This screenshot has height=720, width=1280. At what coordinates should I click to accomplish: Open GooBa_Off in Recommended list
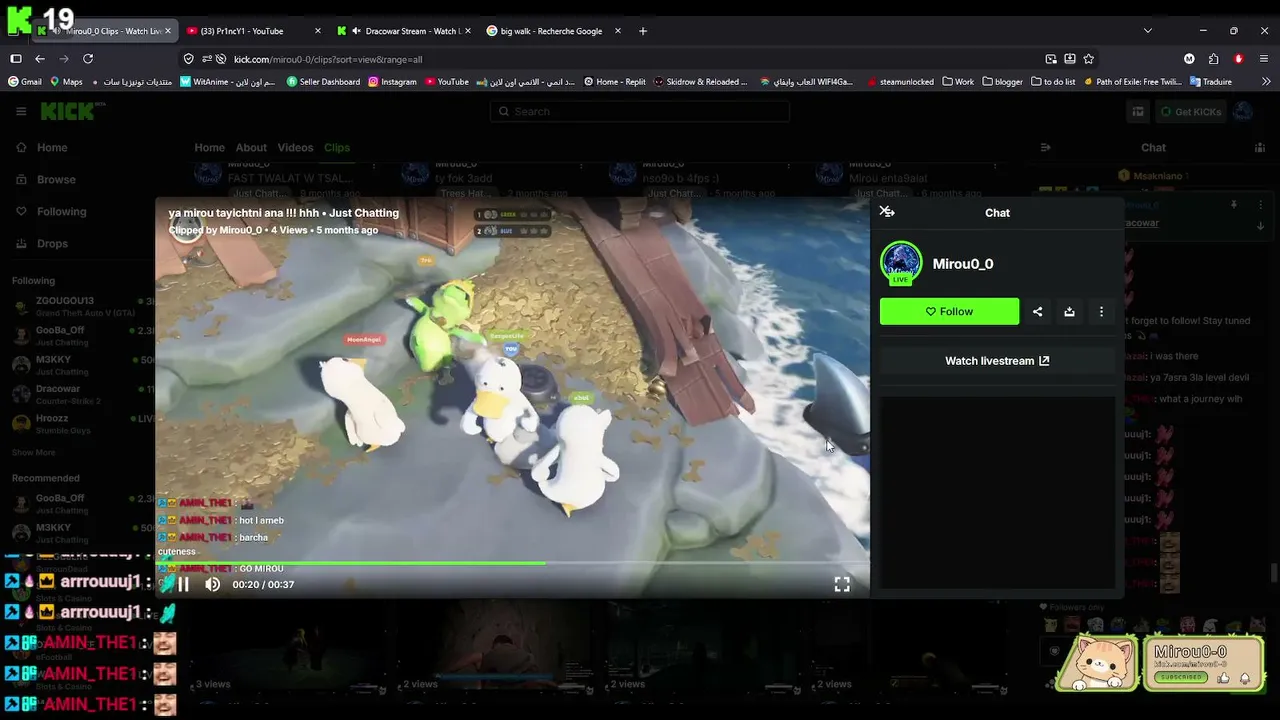[82, 503]
